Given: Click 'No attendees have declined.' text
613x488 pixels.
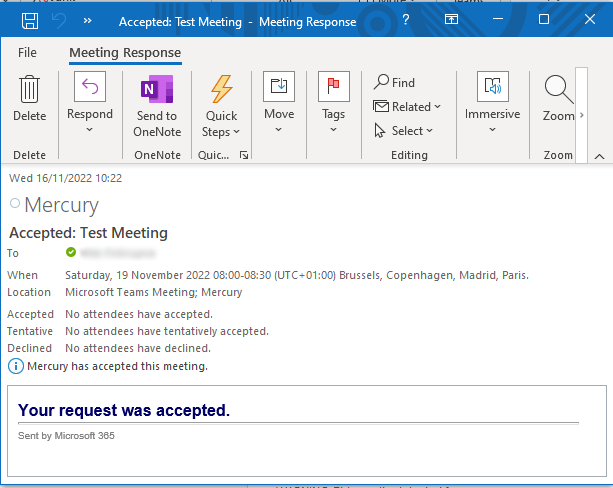Looking at the screenshot, I should [138, 348].
